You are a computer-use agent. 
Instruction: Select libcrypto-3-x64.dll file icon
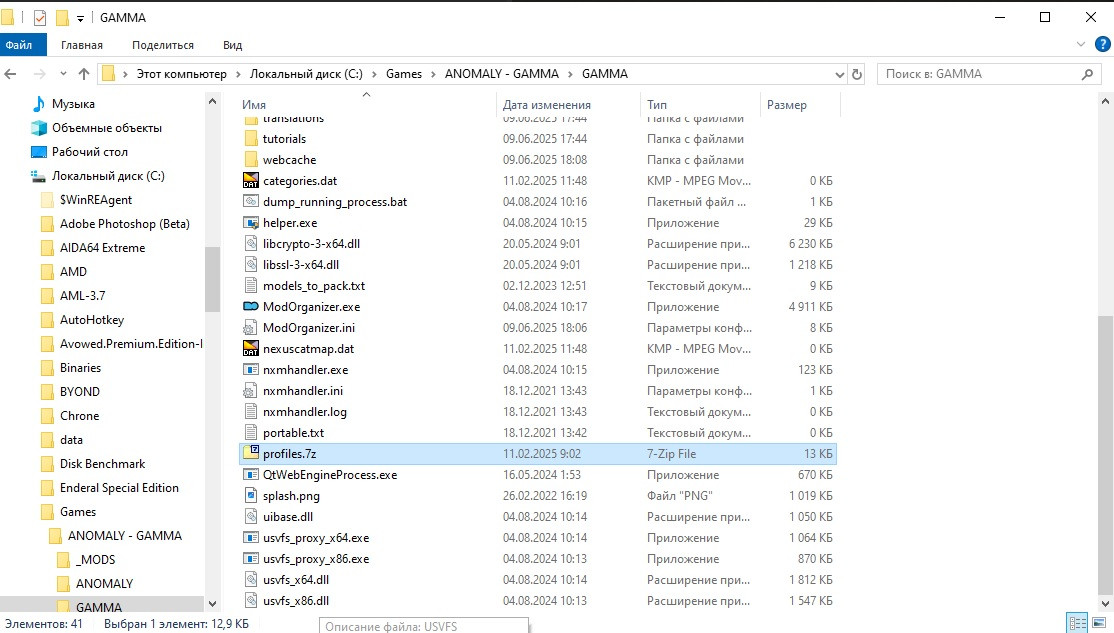point(251,244)
